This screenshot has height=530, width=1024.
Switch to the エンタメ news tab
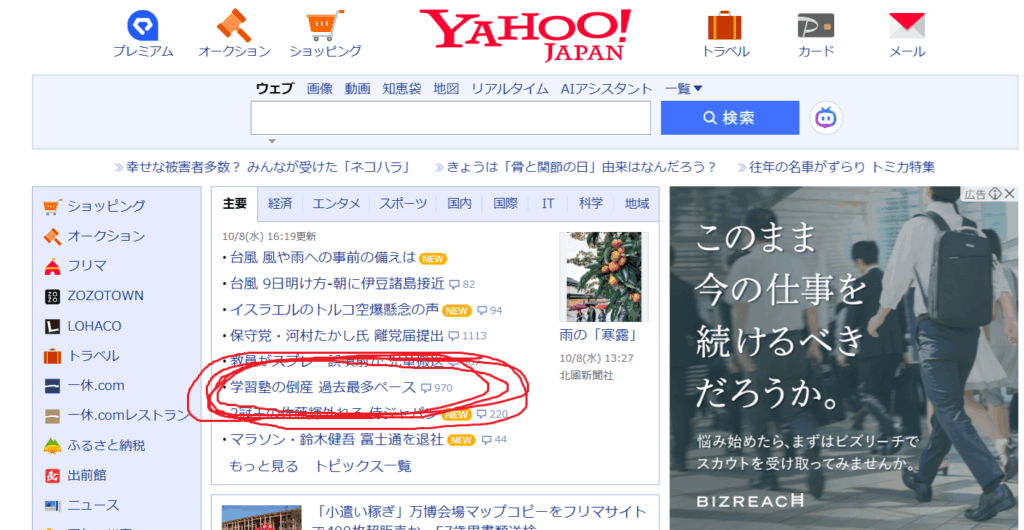pos(336,204)
